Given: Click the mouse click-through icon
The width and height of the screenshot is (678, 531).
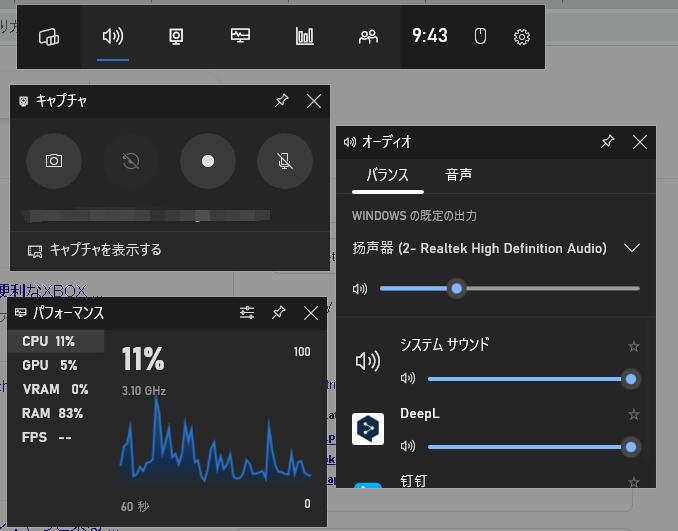Looking at the screenshot, I should [480, 36].
